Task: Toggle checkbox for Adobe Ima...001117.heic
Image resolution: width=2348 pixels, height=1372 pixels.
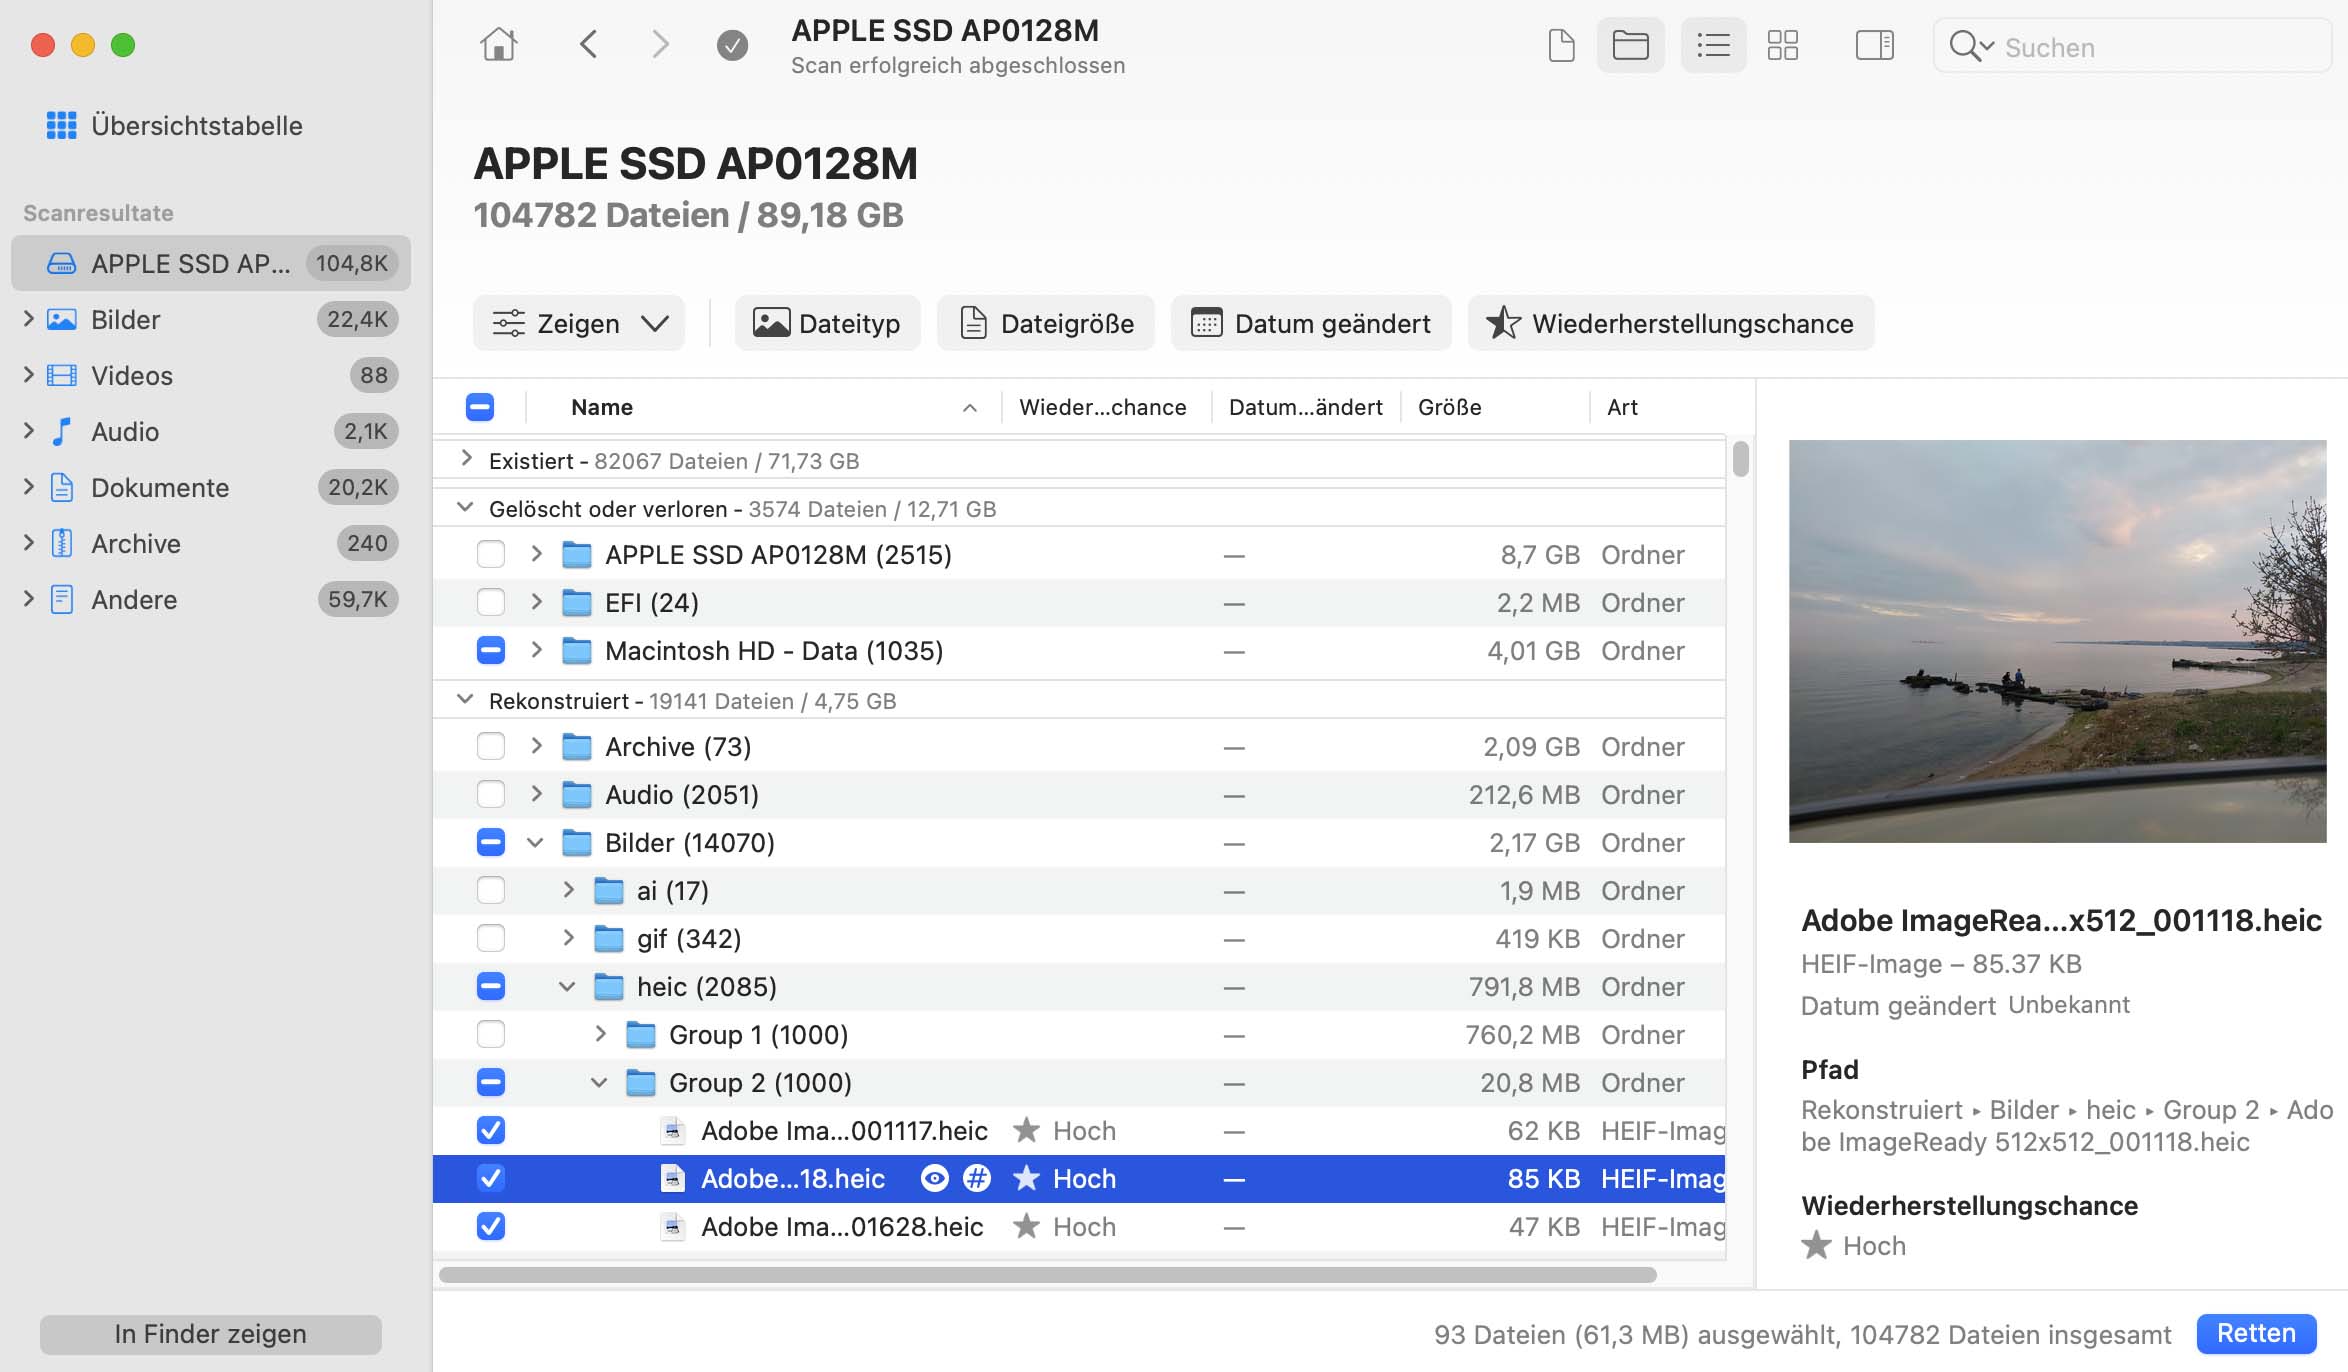Action: 490,1130
